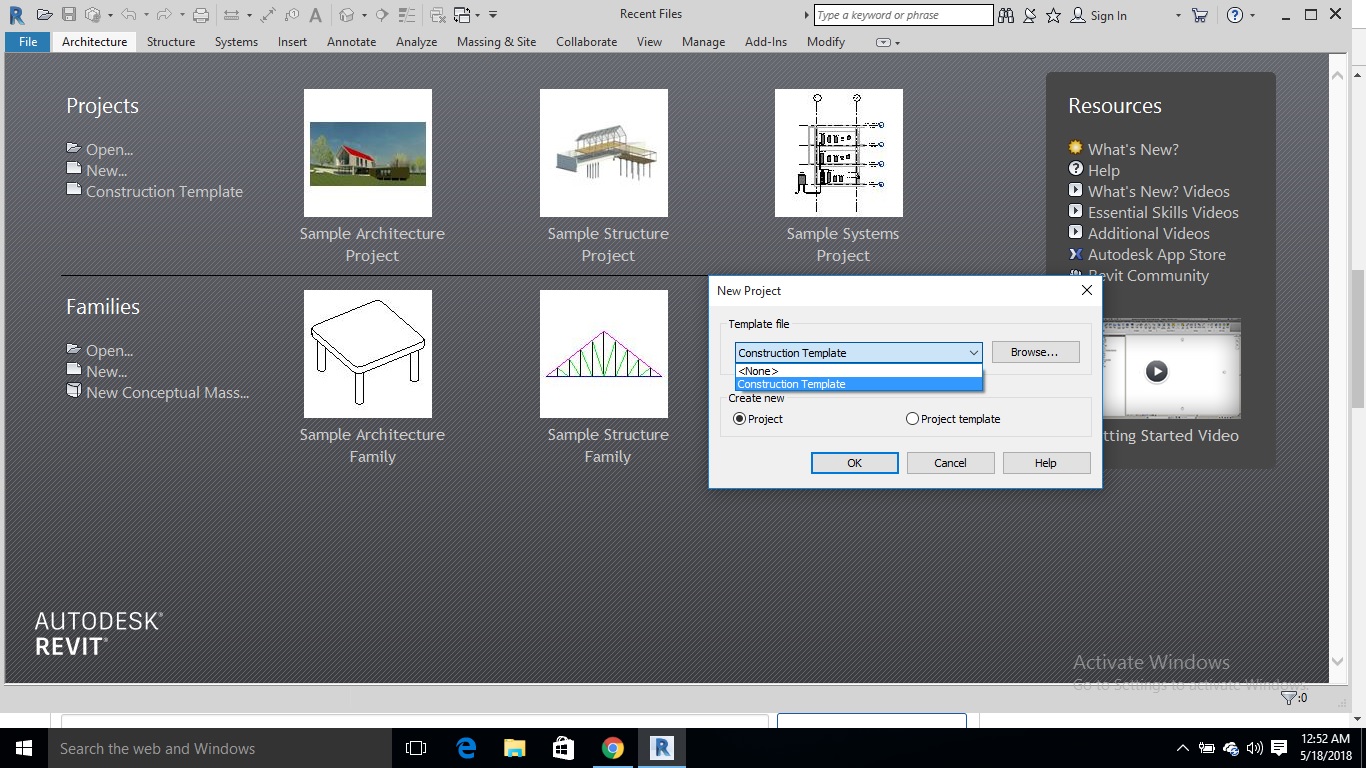Select the Aligned Dimension tool icon

[x=268, y=15]
